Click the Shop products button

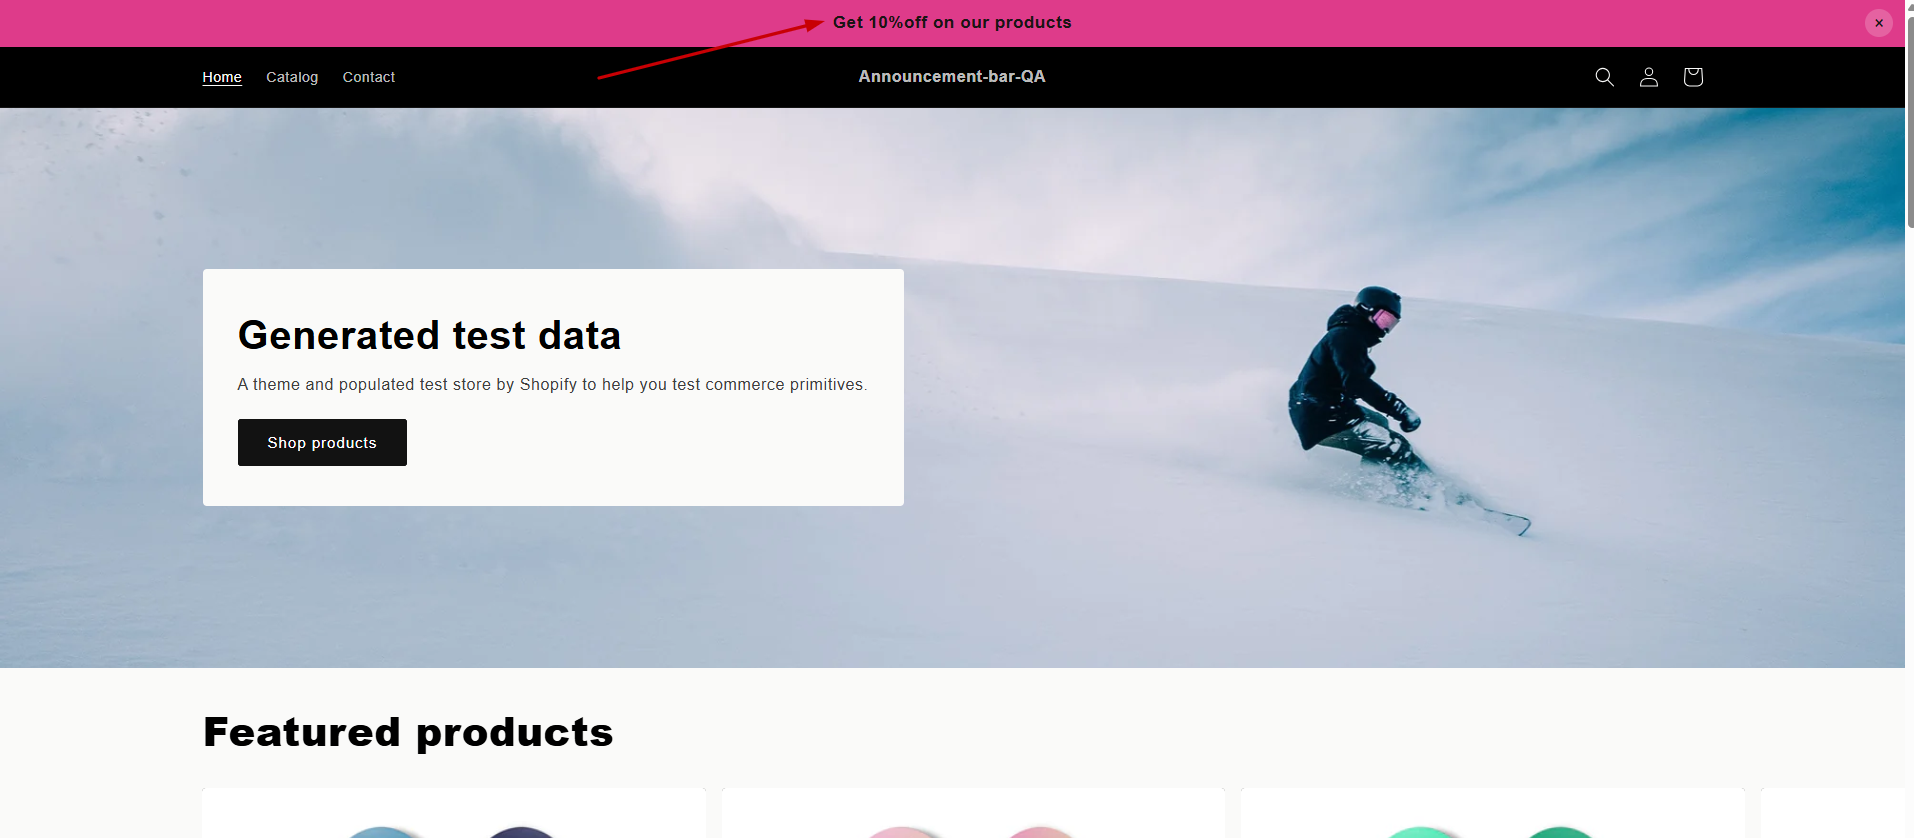click(322, 442)
